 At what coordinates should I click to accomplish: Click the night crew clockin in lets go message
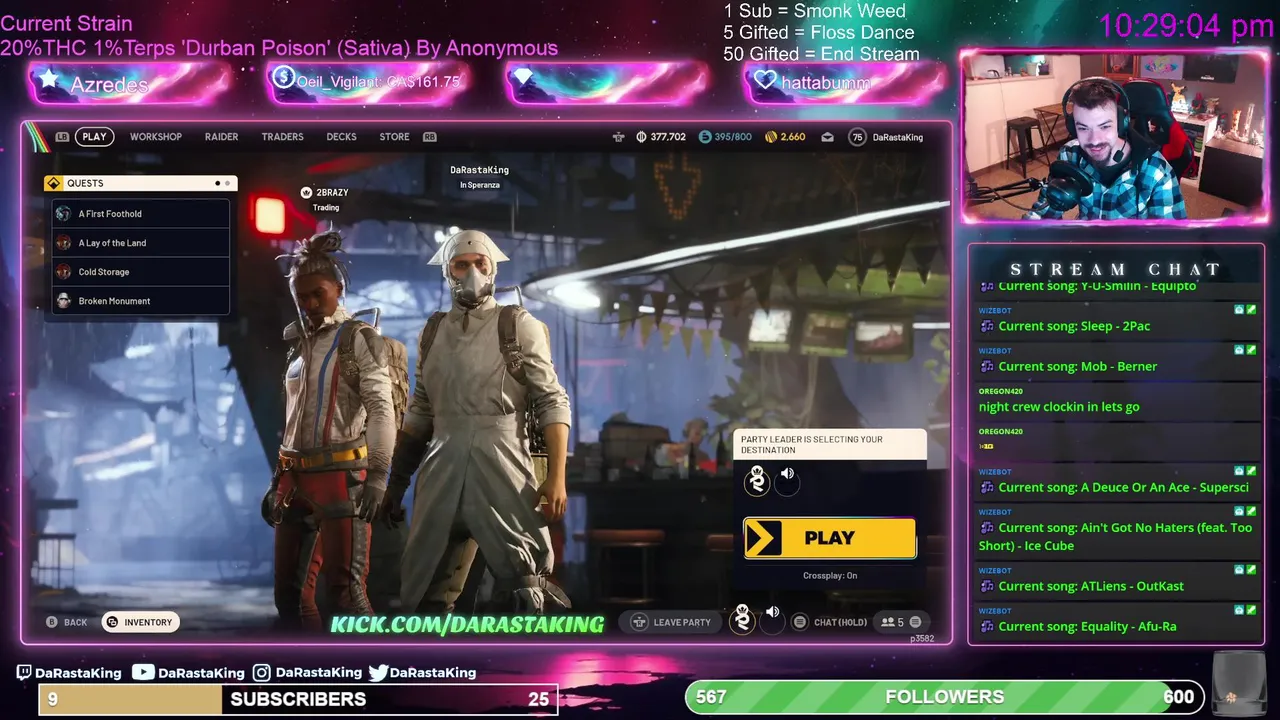[1059, 407]
